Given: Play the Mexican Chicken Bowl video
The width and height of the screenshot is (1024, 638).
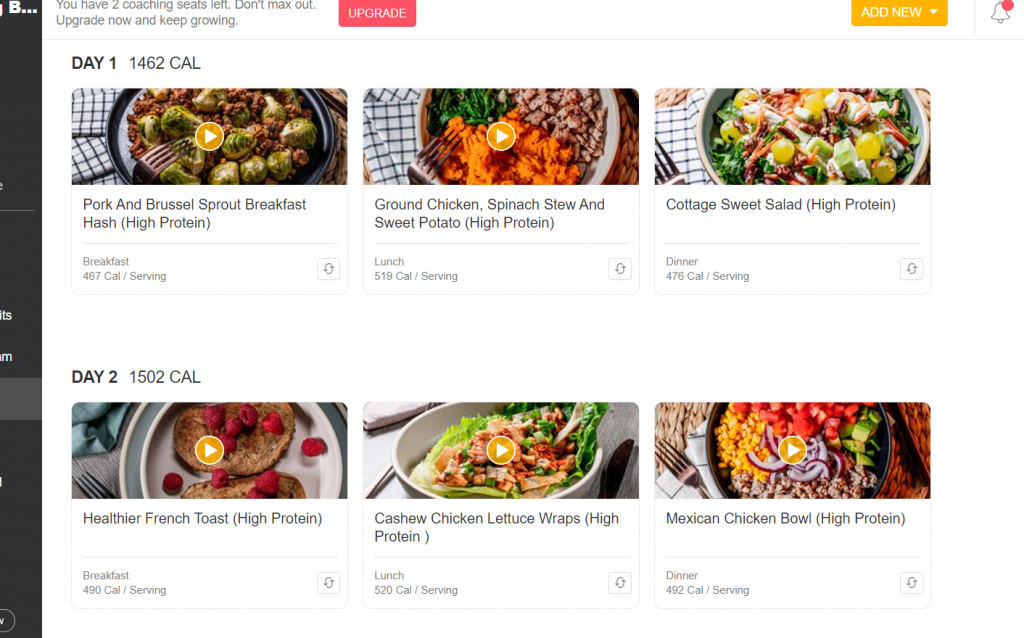Looking at the screenshot, I should click(793, 450).
